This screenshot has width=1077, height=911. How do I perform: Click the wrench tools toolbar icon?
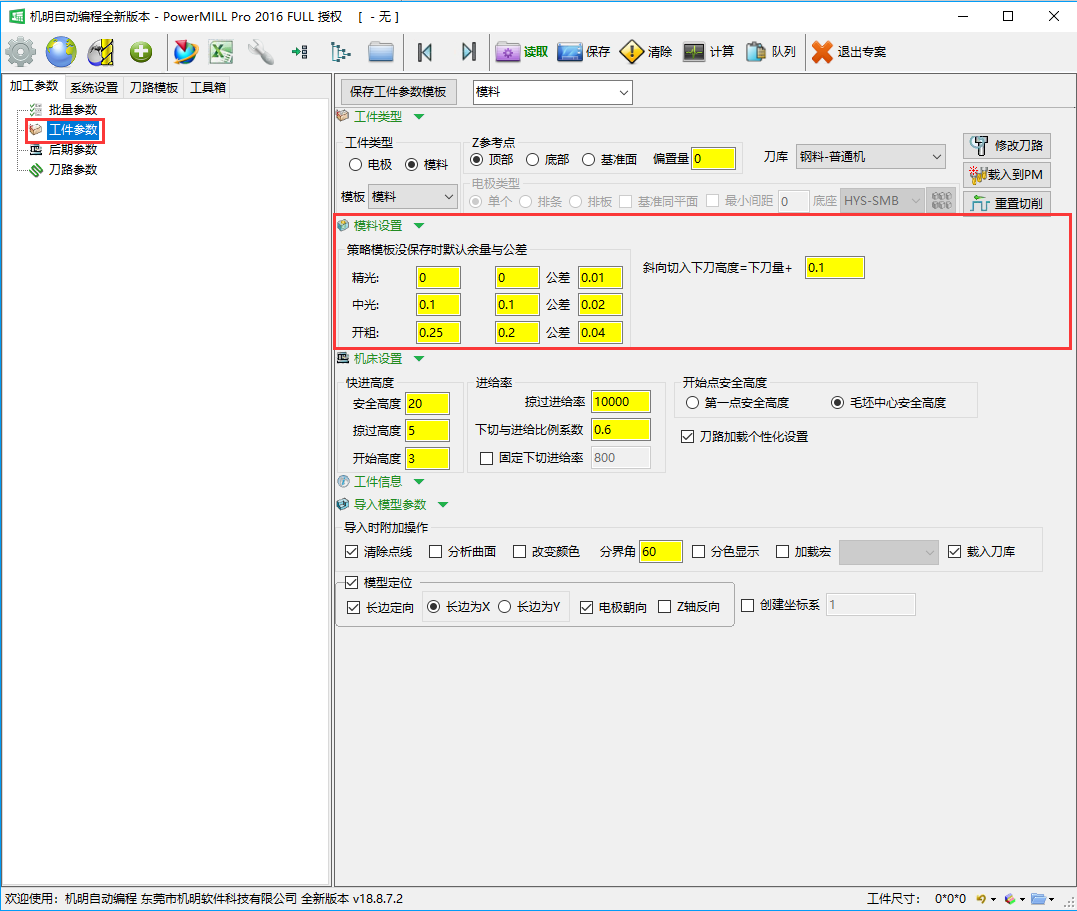click(260, 52)
